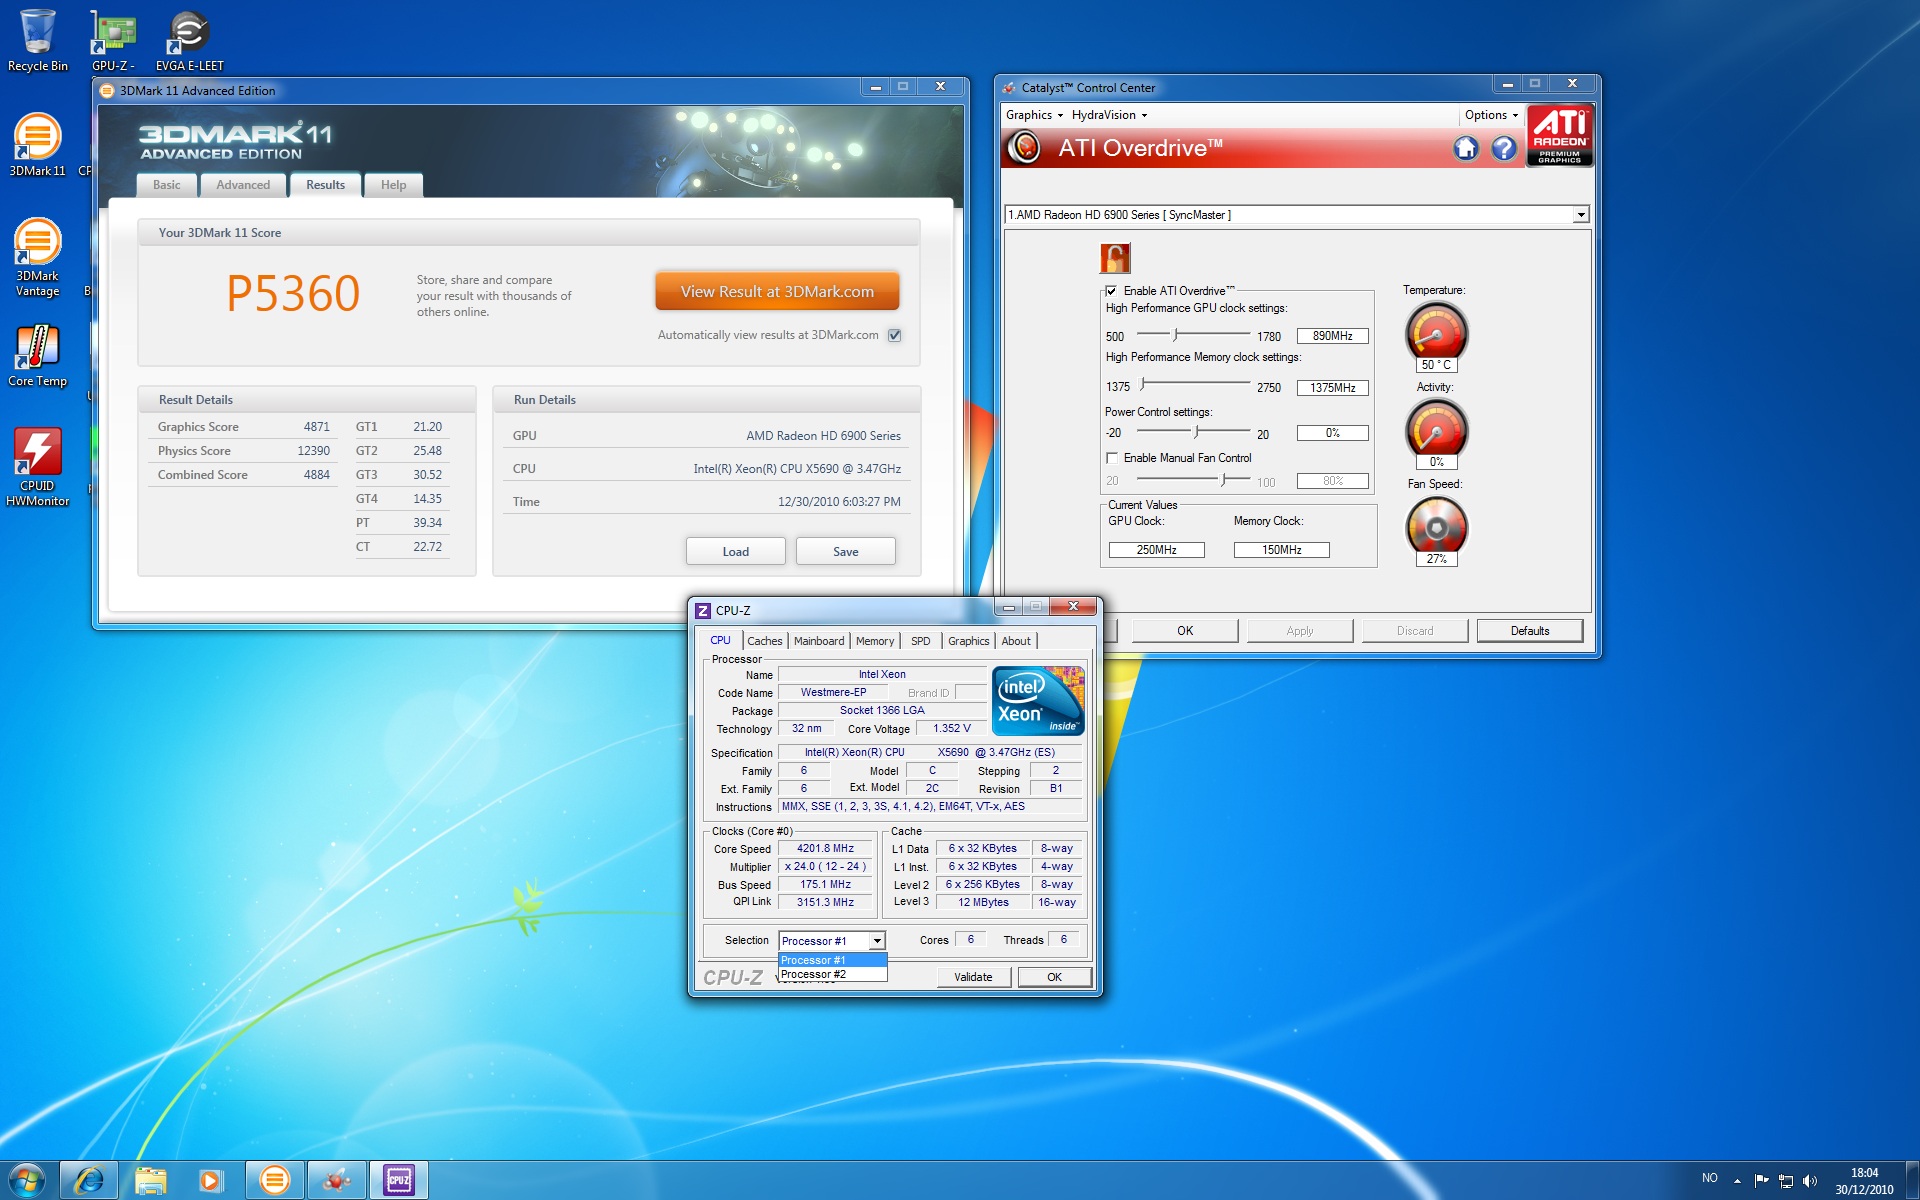
Task: Open Catalyst help question mark icon
Action: pyautogui.click(x=1503, y=149)
